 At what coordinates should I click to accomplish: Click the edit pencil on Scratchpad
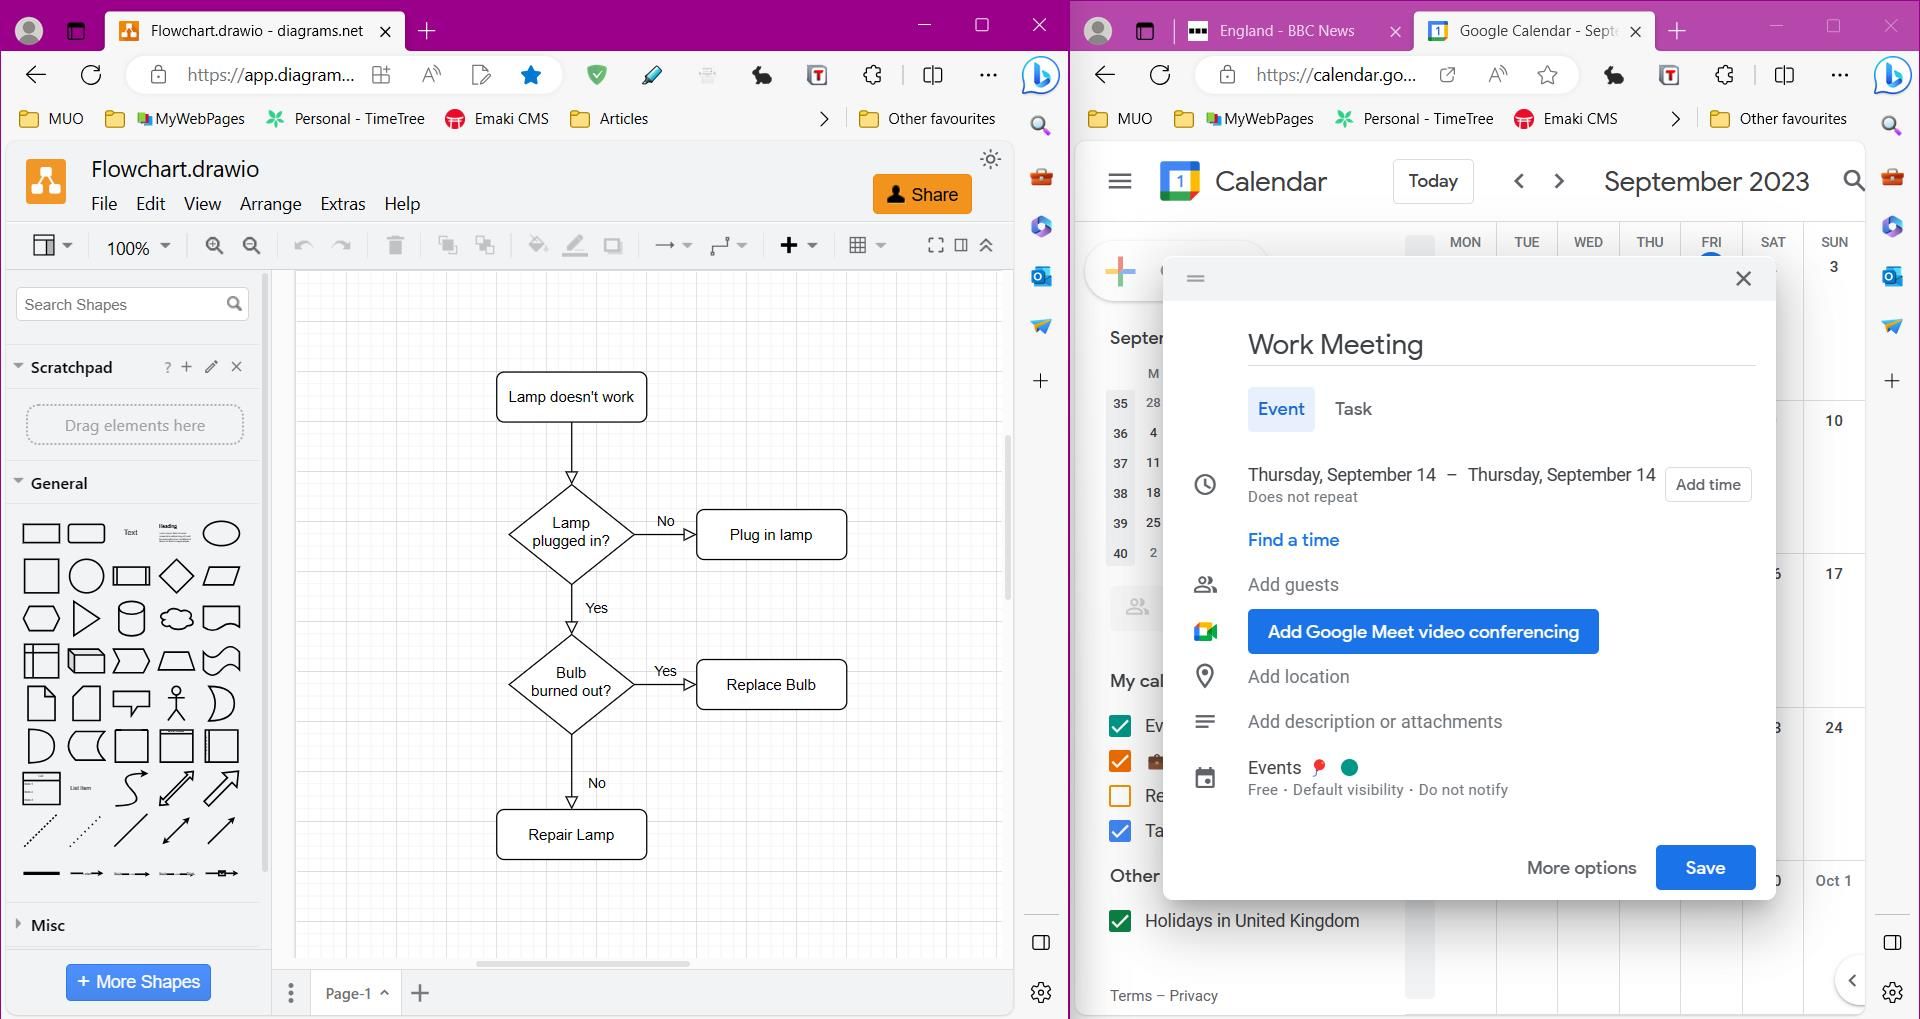(x=211, y=367)
